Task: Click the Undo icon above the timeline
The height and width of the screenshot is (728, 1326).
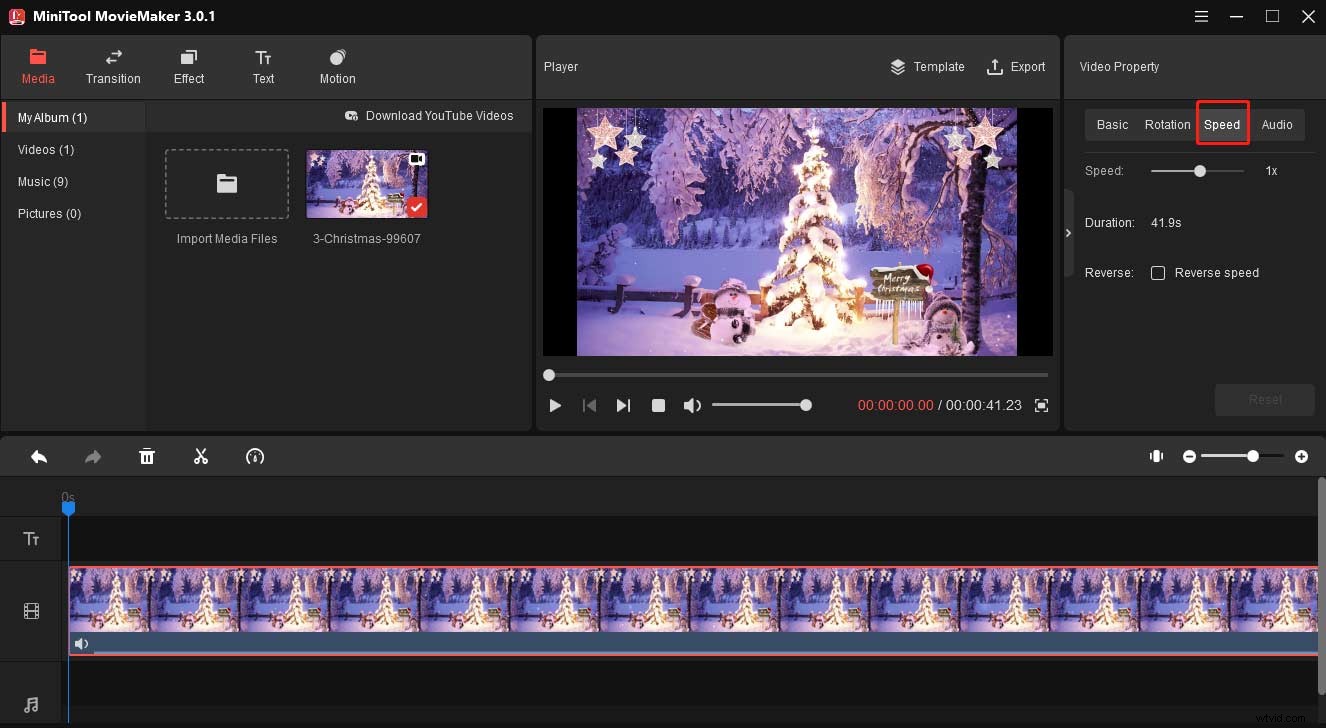Action: coord(39,456)
